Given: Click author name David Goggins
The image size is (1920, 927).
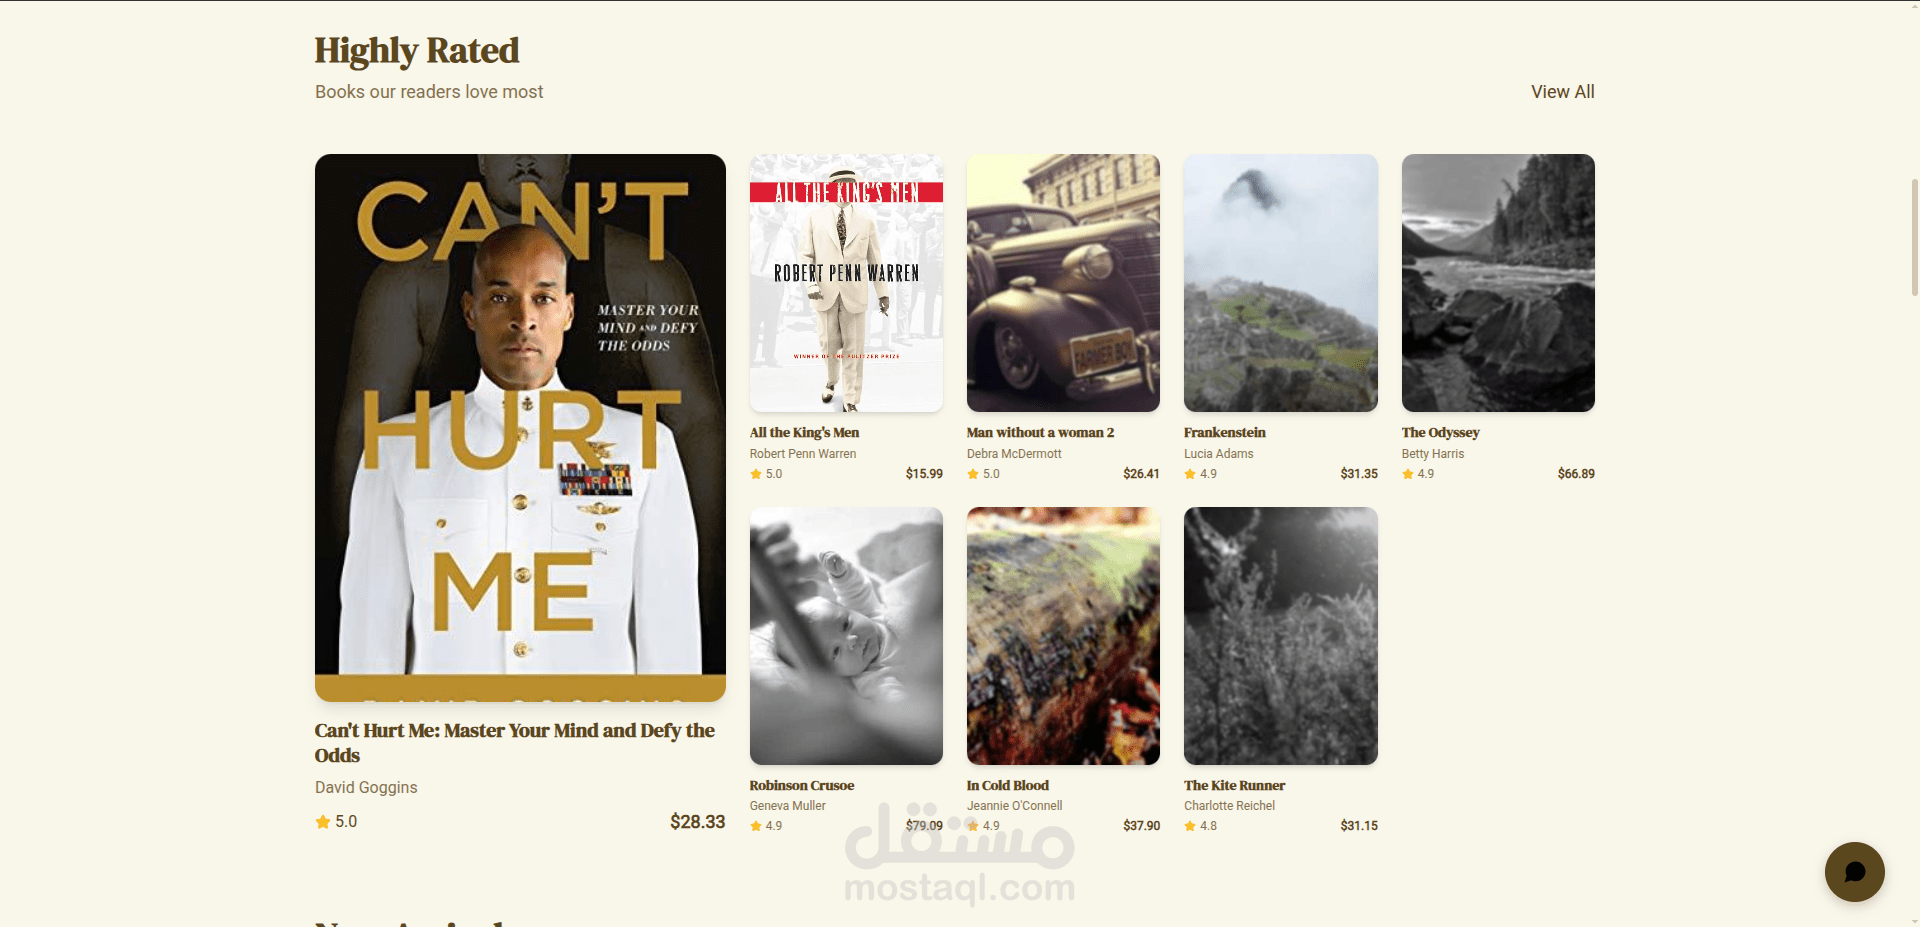Looking at the screenshot, I should (366, 788).
